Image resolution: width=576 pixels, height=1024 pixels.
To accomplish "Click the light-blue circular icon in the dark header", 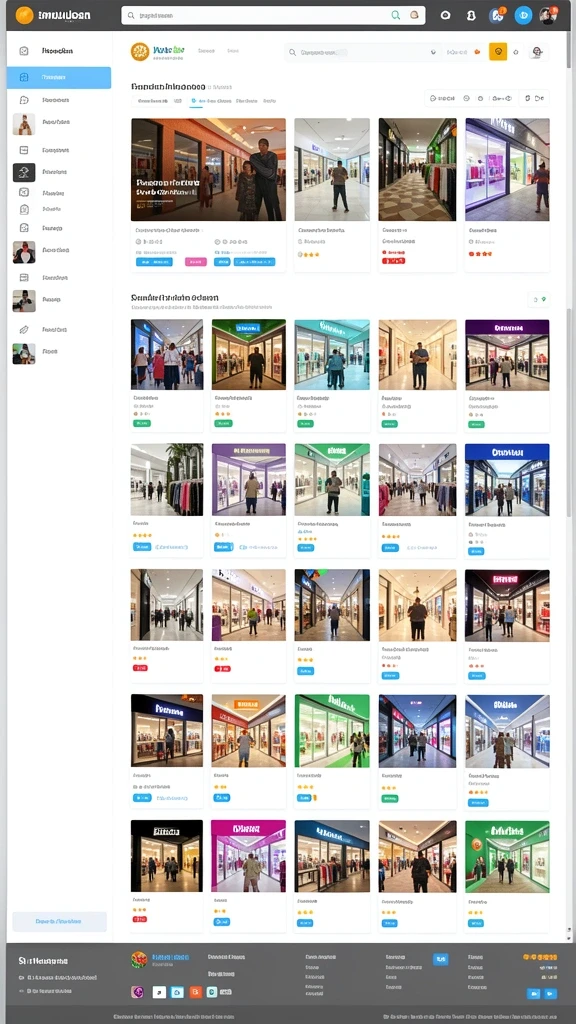I will tap(523, 15).
